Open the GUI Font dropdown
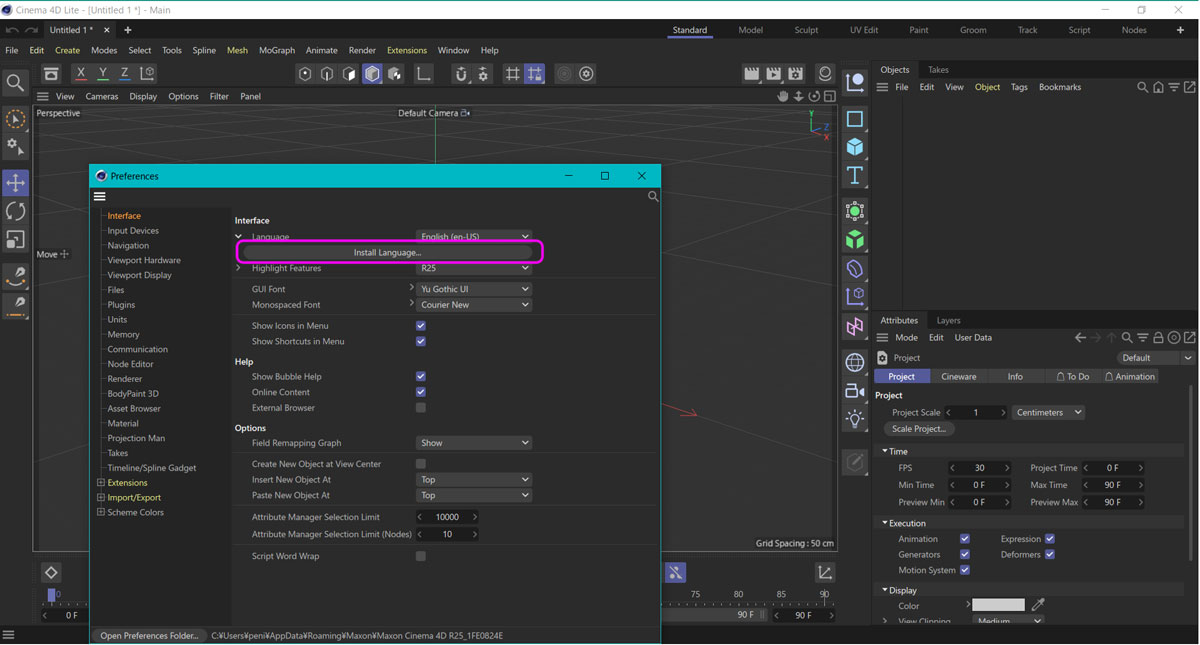 474,289
